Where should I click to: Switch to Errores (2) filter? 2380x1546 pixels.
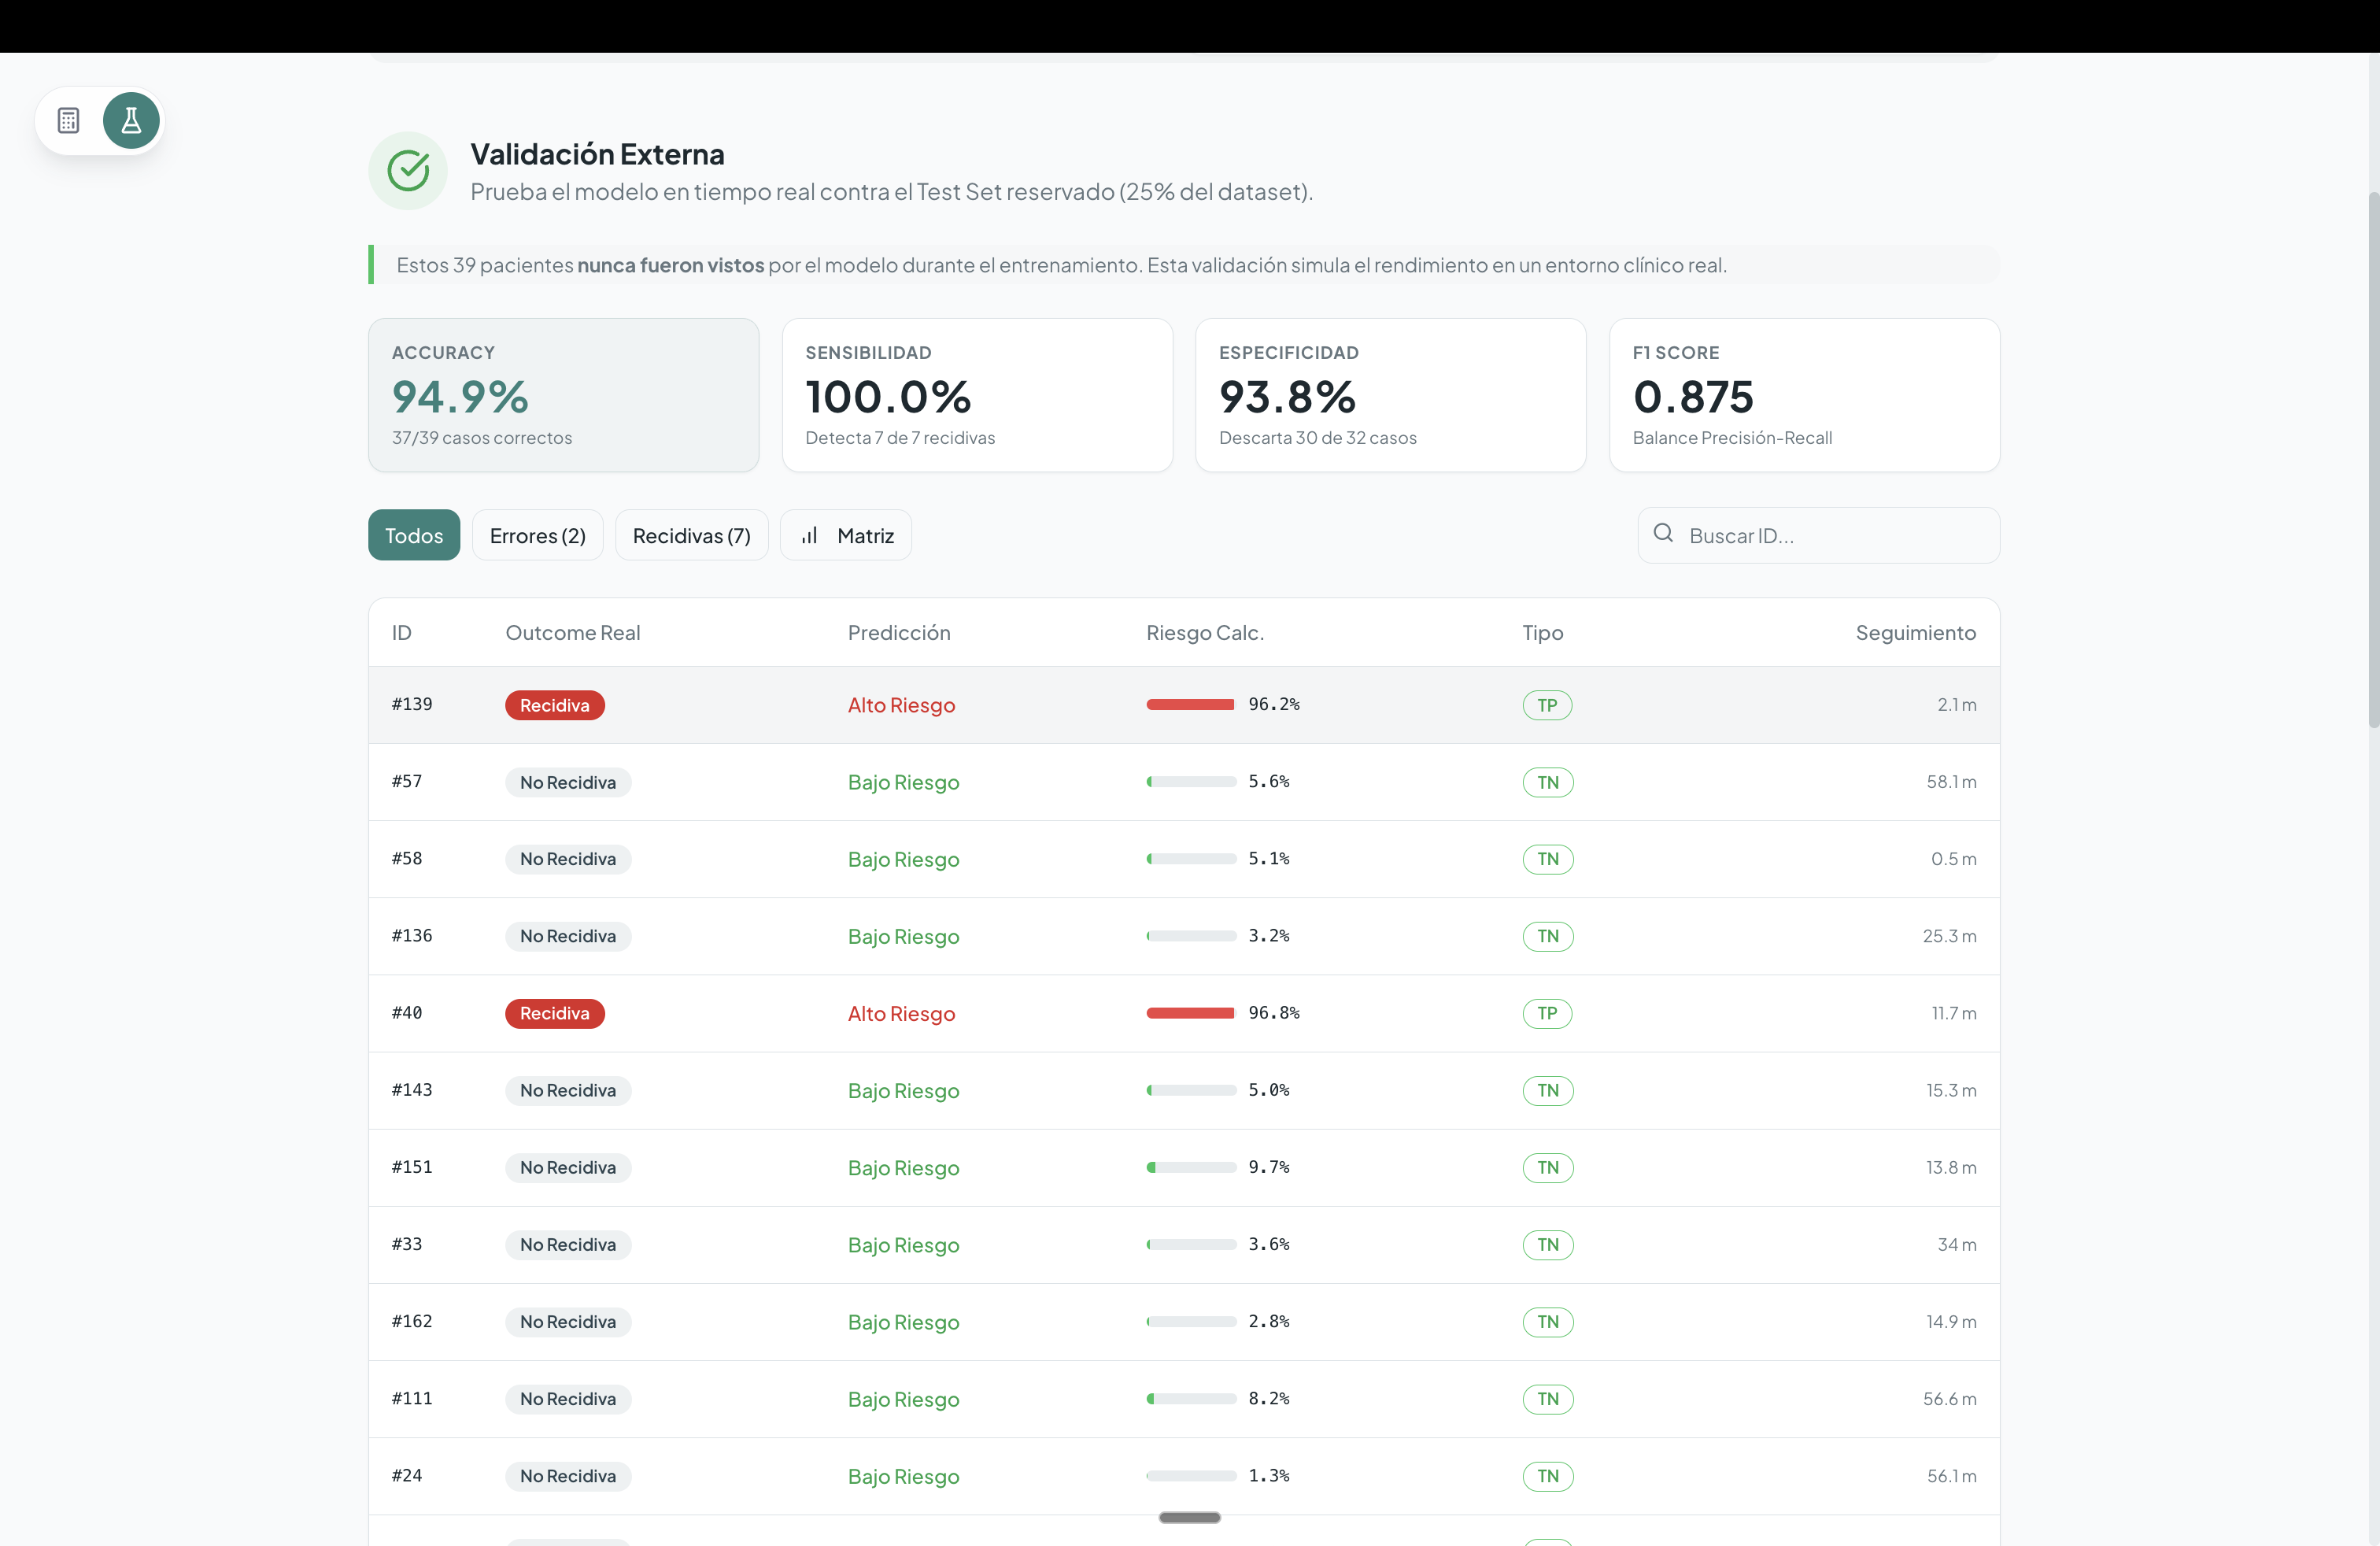(537, 536)
